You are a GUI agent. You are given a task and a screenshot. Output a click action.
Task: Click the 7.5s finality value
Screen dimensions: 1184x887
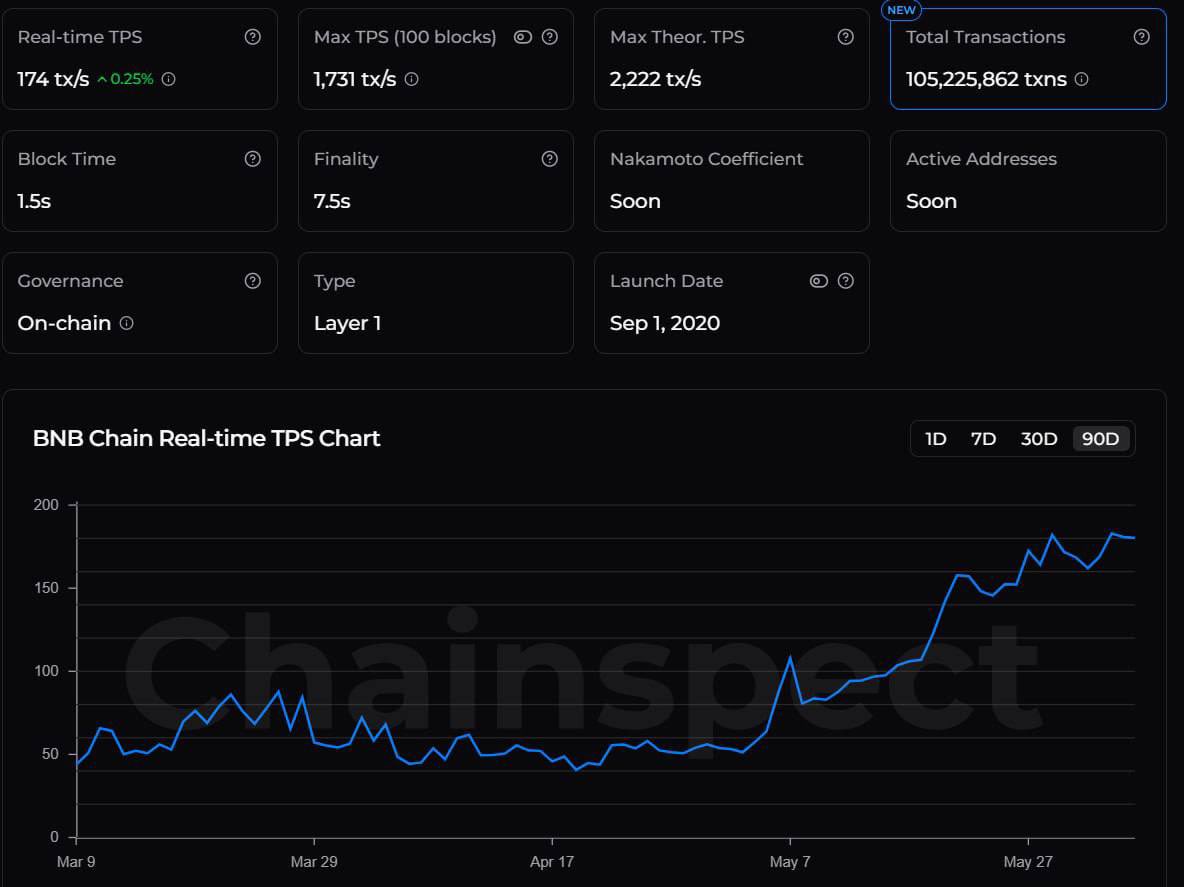(332, 202)
